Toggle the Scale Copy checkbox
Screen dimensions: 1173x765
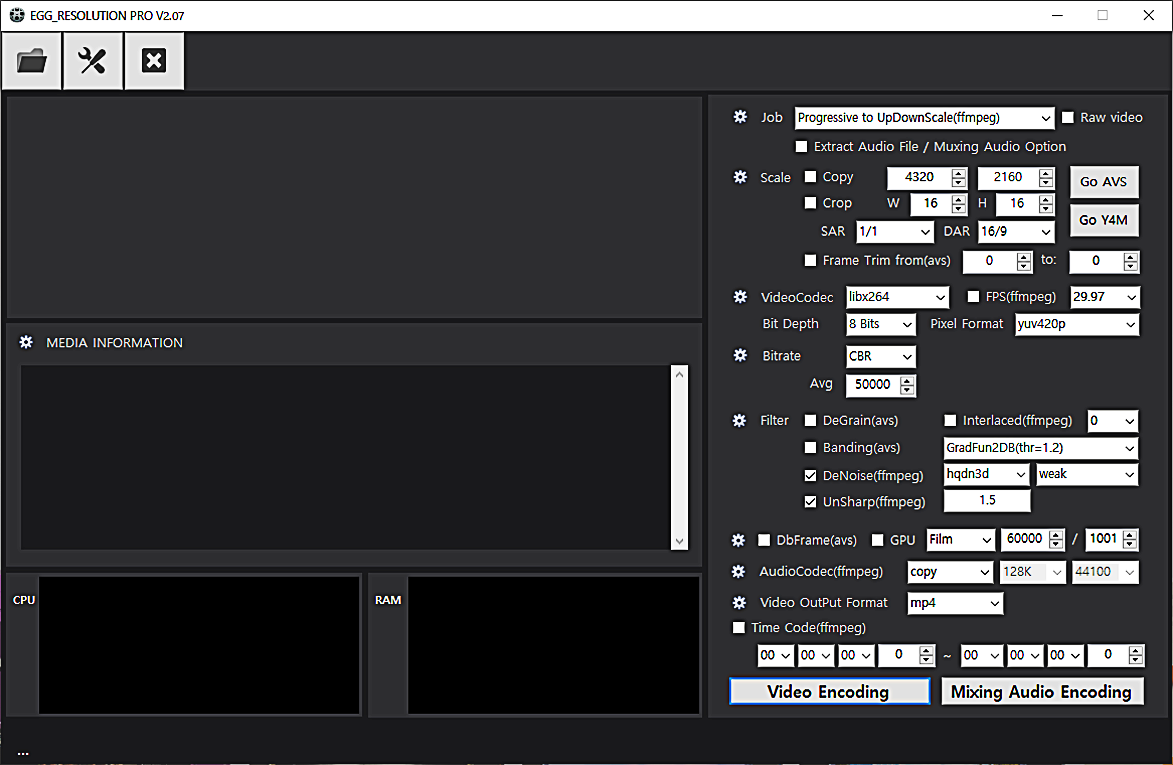point(810,176)
